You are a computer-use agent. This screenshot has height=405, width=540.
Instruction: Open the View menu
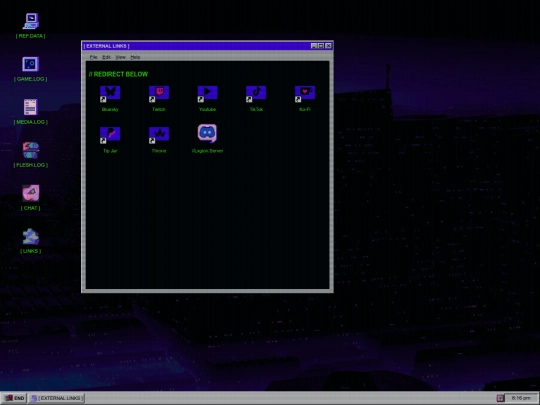tap(120, 57)
